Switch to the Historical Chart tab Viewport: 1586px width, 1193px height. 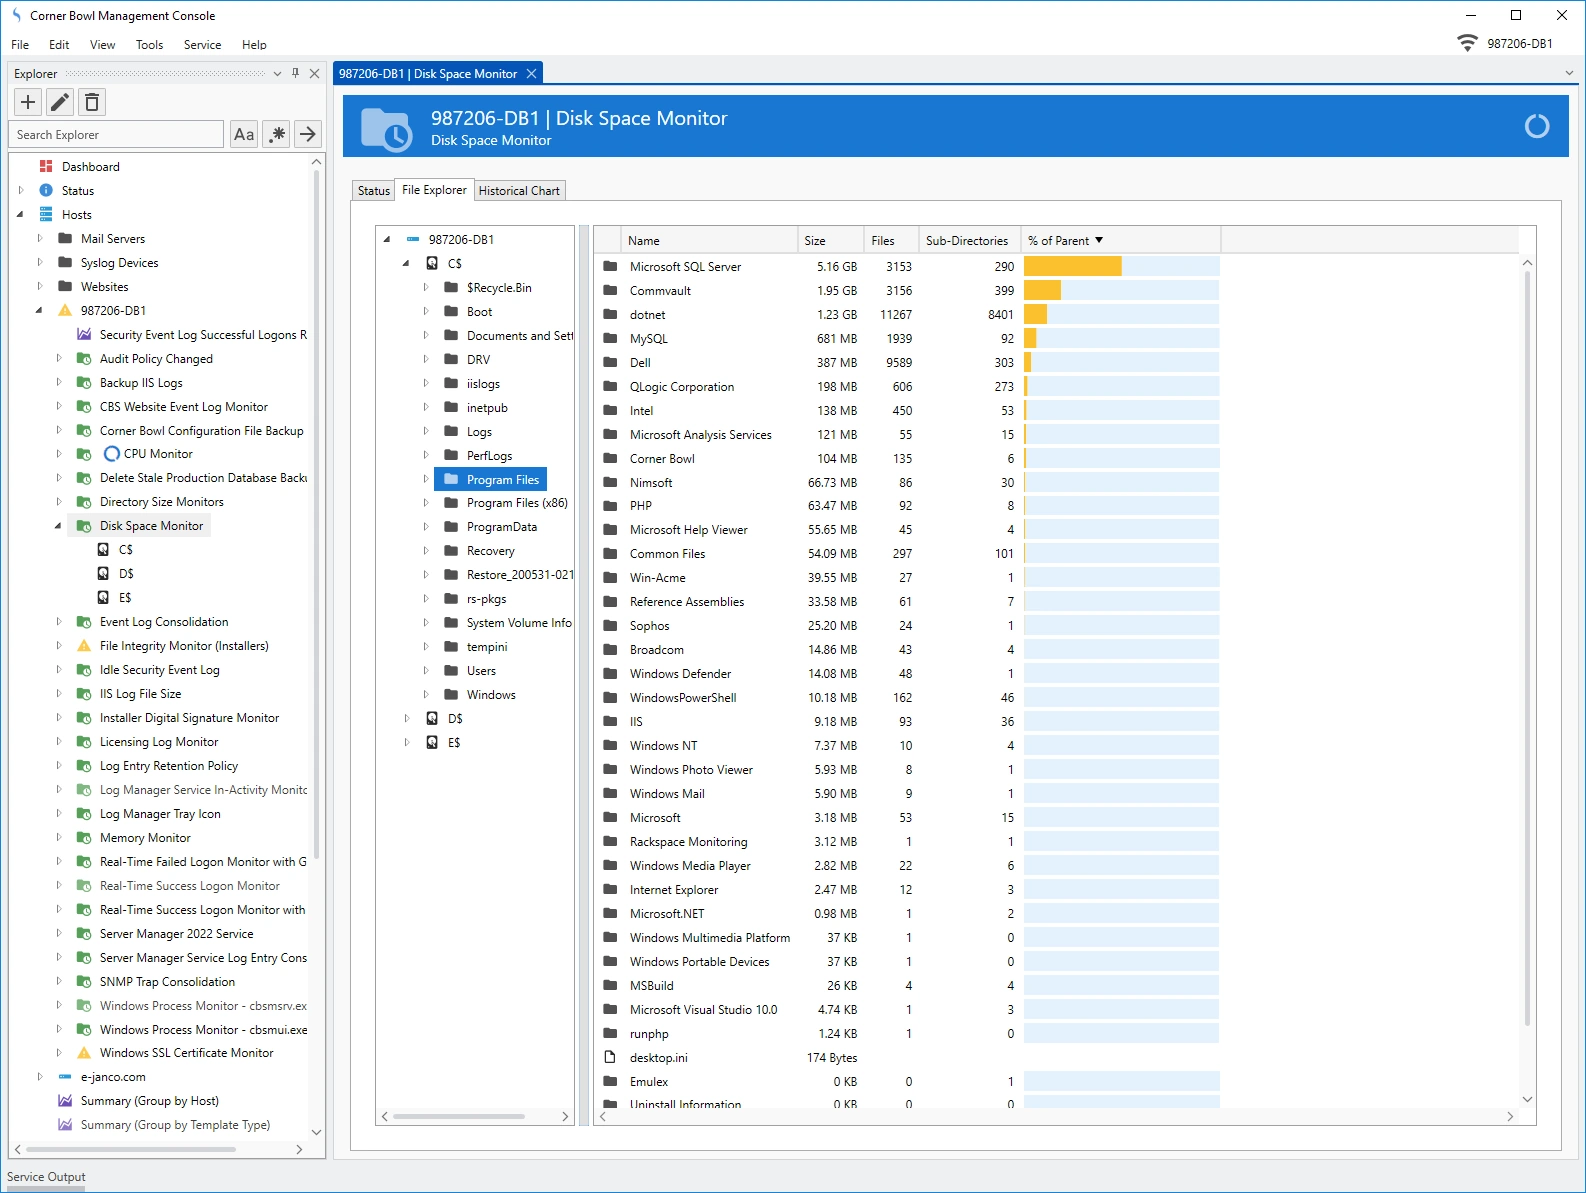[519, 191]
